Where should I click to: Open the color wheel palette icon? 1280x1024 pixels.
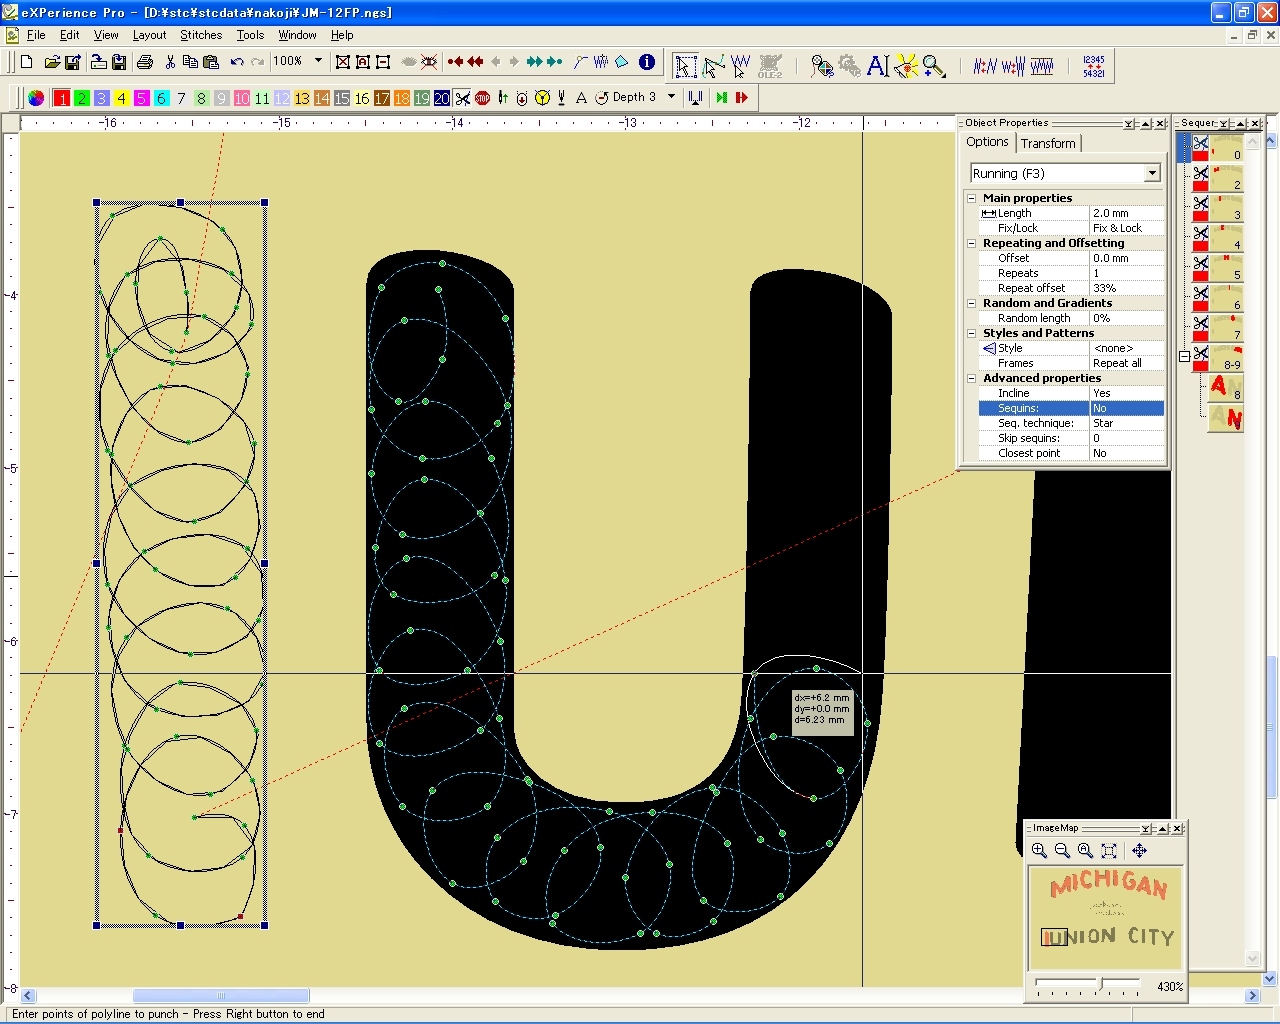click(36, 98)
